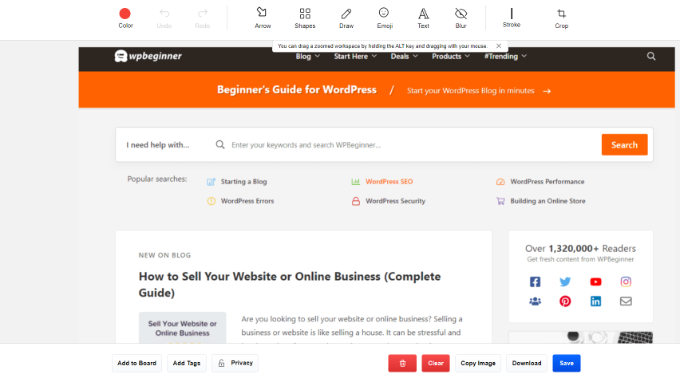This screenshot has width=680, height=378.
Task: Open the #Trending dropdown
Action: tap(505, 56)
